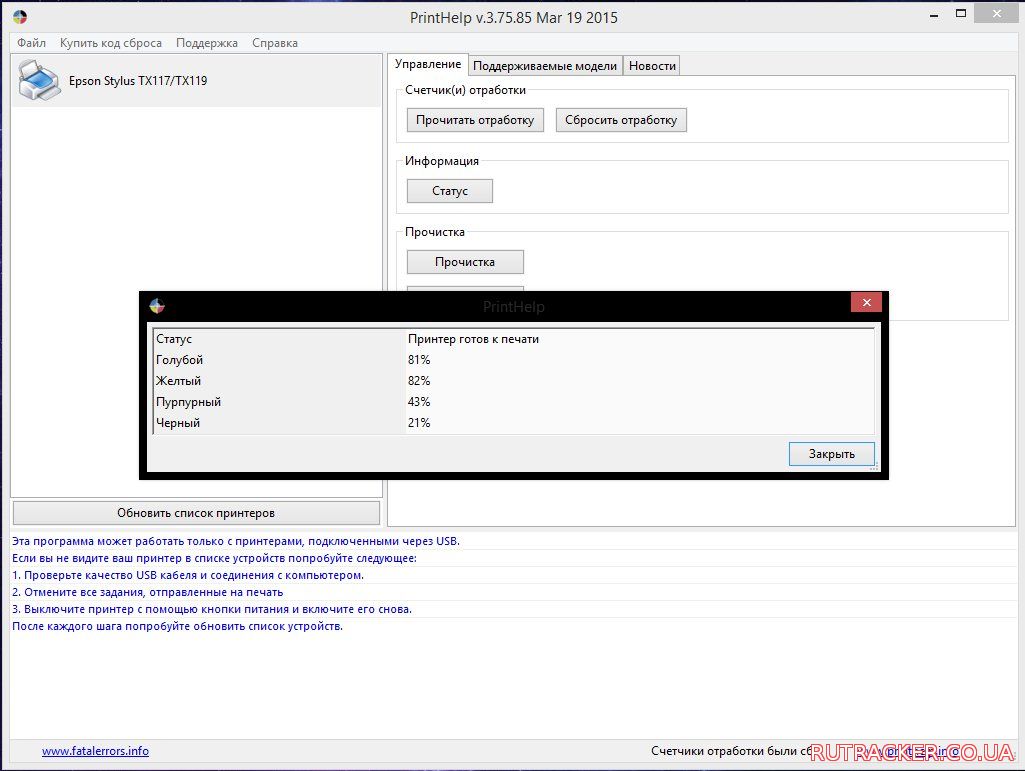1025x771 pixels.
Task: Click the status dialog's PrintHelp logo icon
Action: pos(157,305)
